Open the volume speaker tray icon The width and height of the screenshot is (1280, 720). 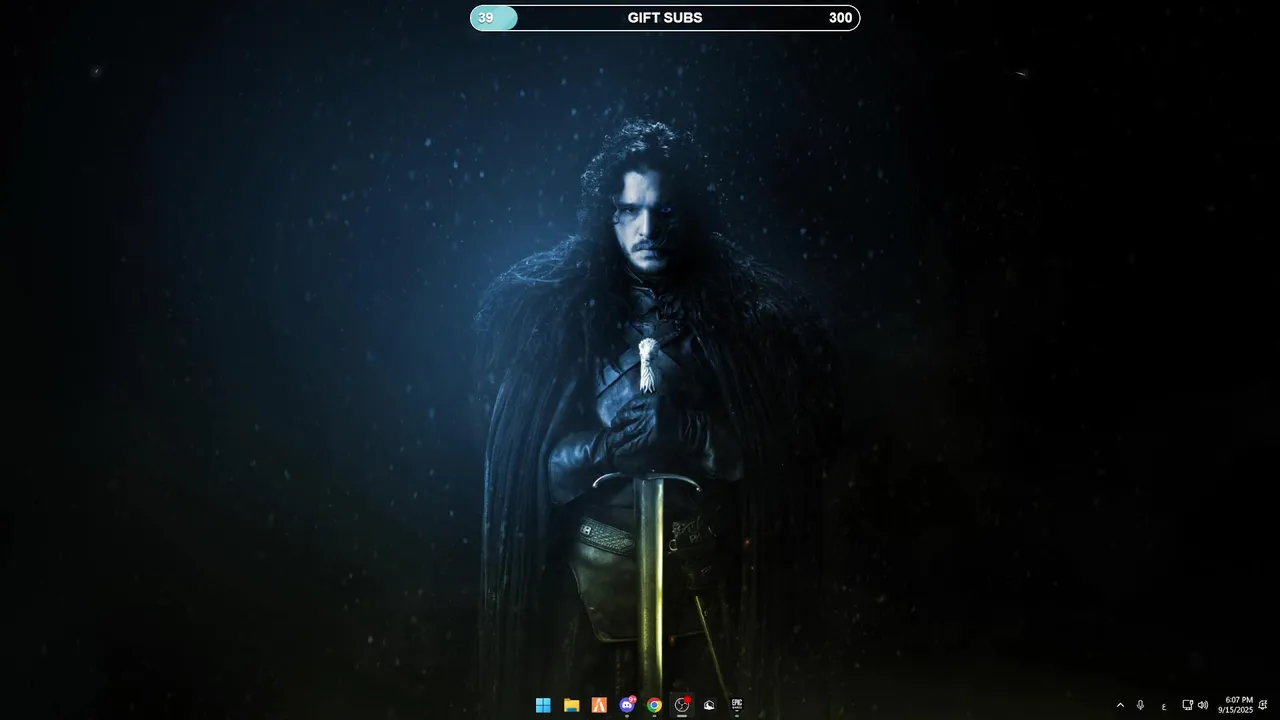(1202, 705)
